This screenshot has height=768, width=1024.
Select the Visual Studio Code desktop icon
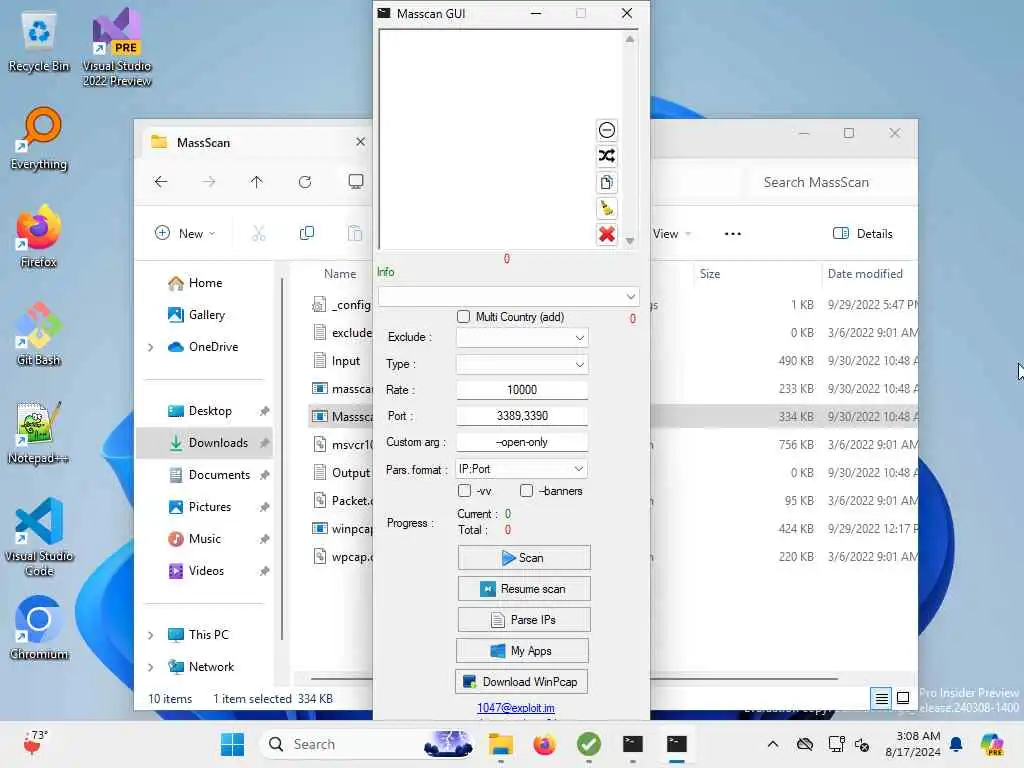coord(39,537)
